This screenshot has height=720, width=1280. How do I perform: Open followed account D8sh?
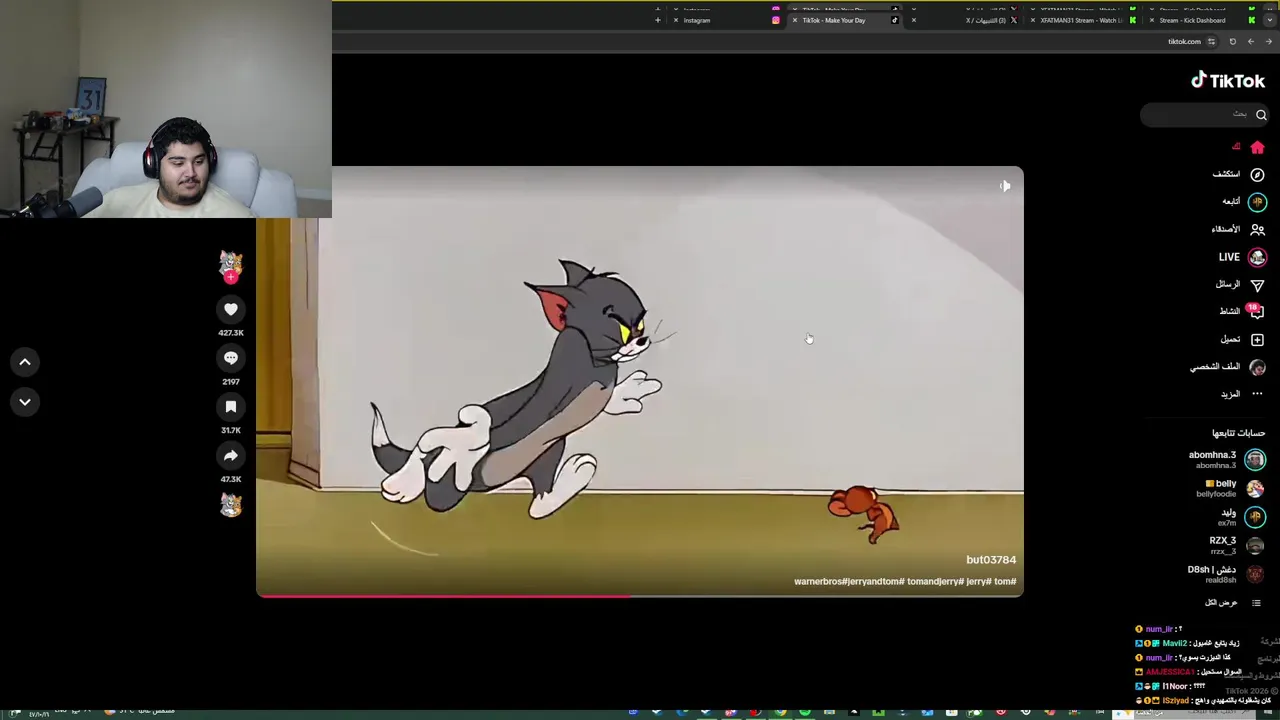click(1226, 574)
